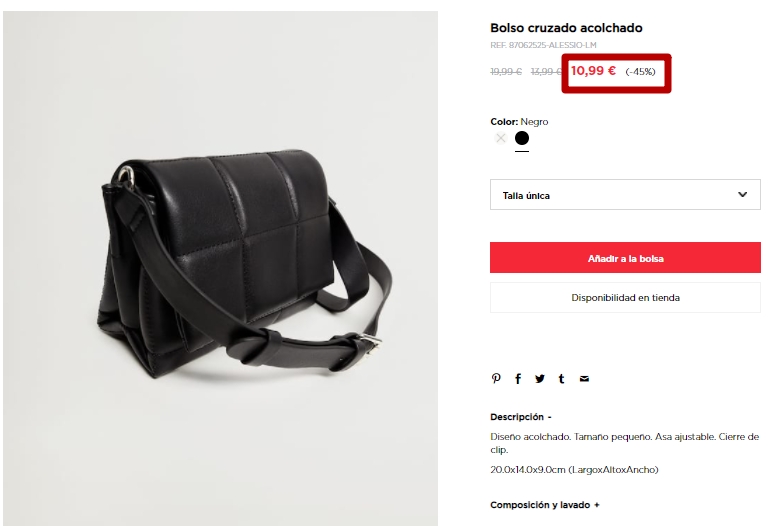The width and height of the screenshot is (773, 526).
Task: Share the product on Tumblr
Action: click(x=561, y=379)
